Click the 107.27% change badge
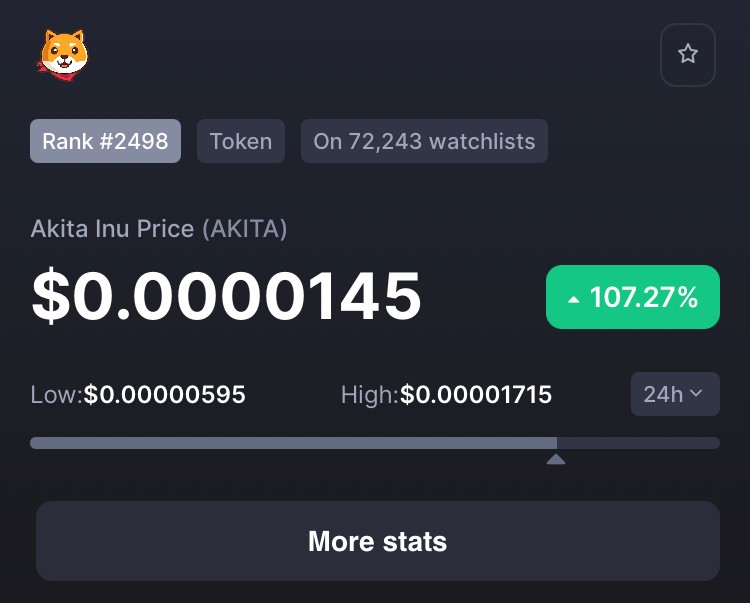The height and width of the screenshot is (603, 750). point(633,297)
